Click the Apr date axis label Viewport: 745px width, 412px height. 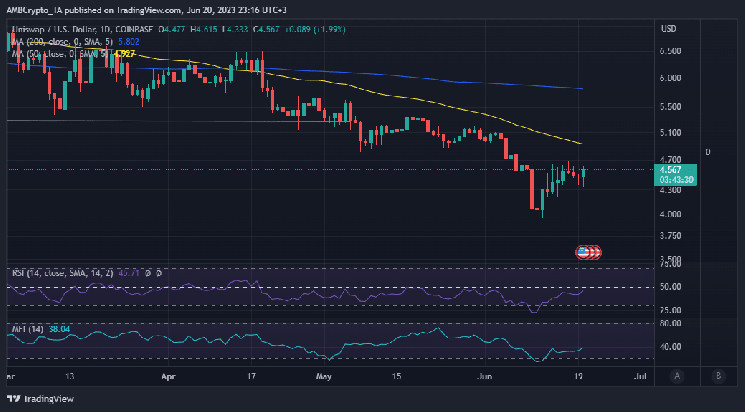168,377
